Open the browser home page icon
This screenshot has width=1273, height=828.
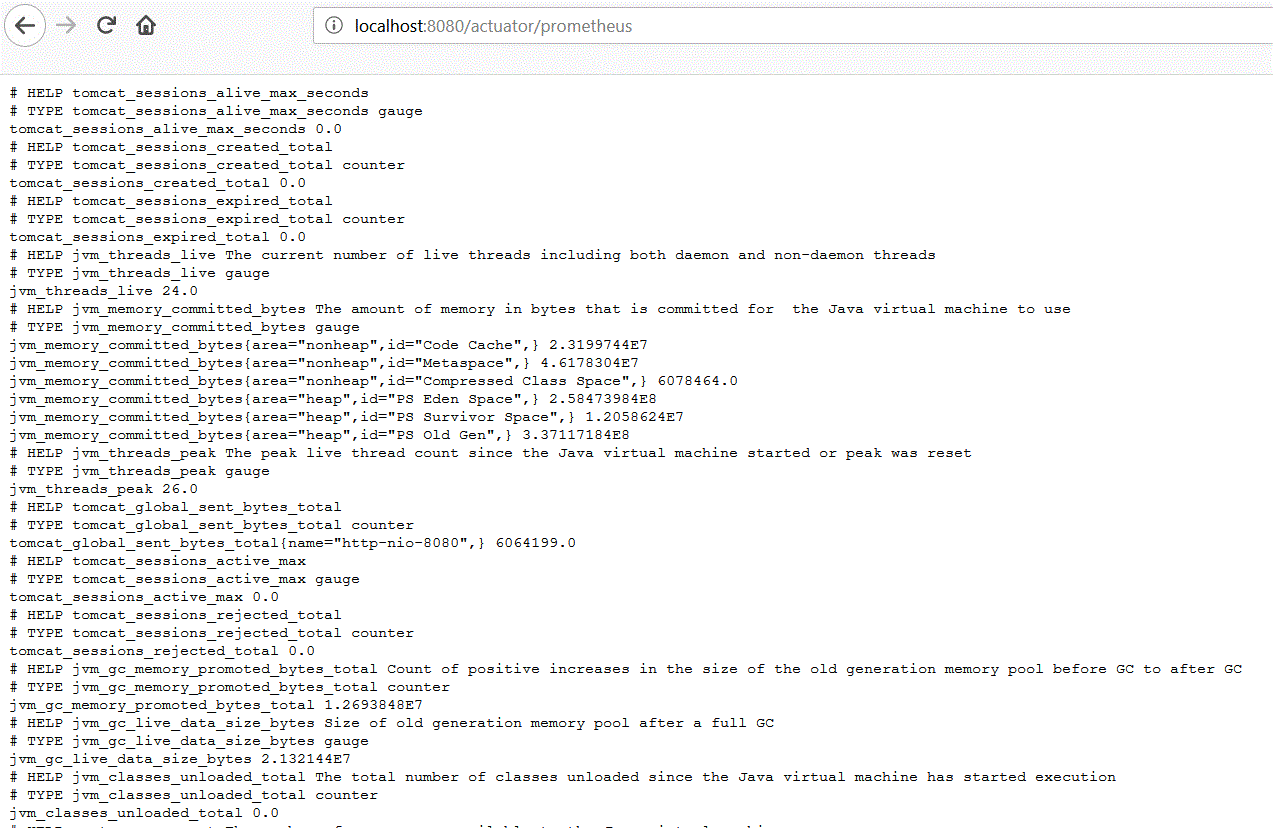click(145, 25)
